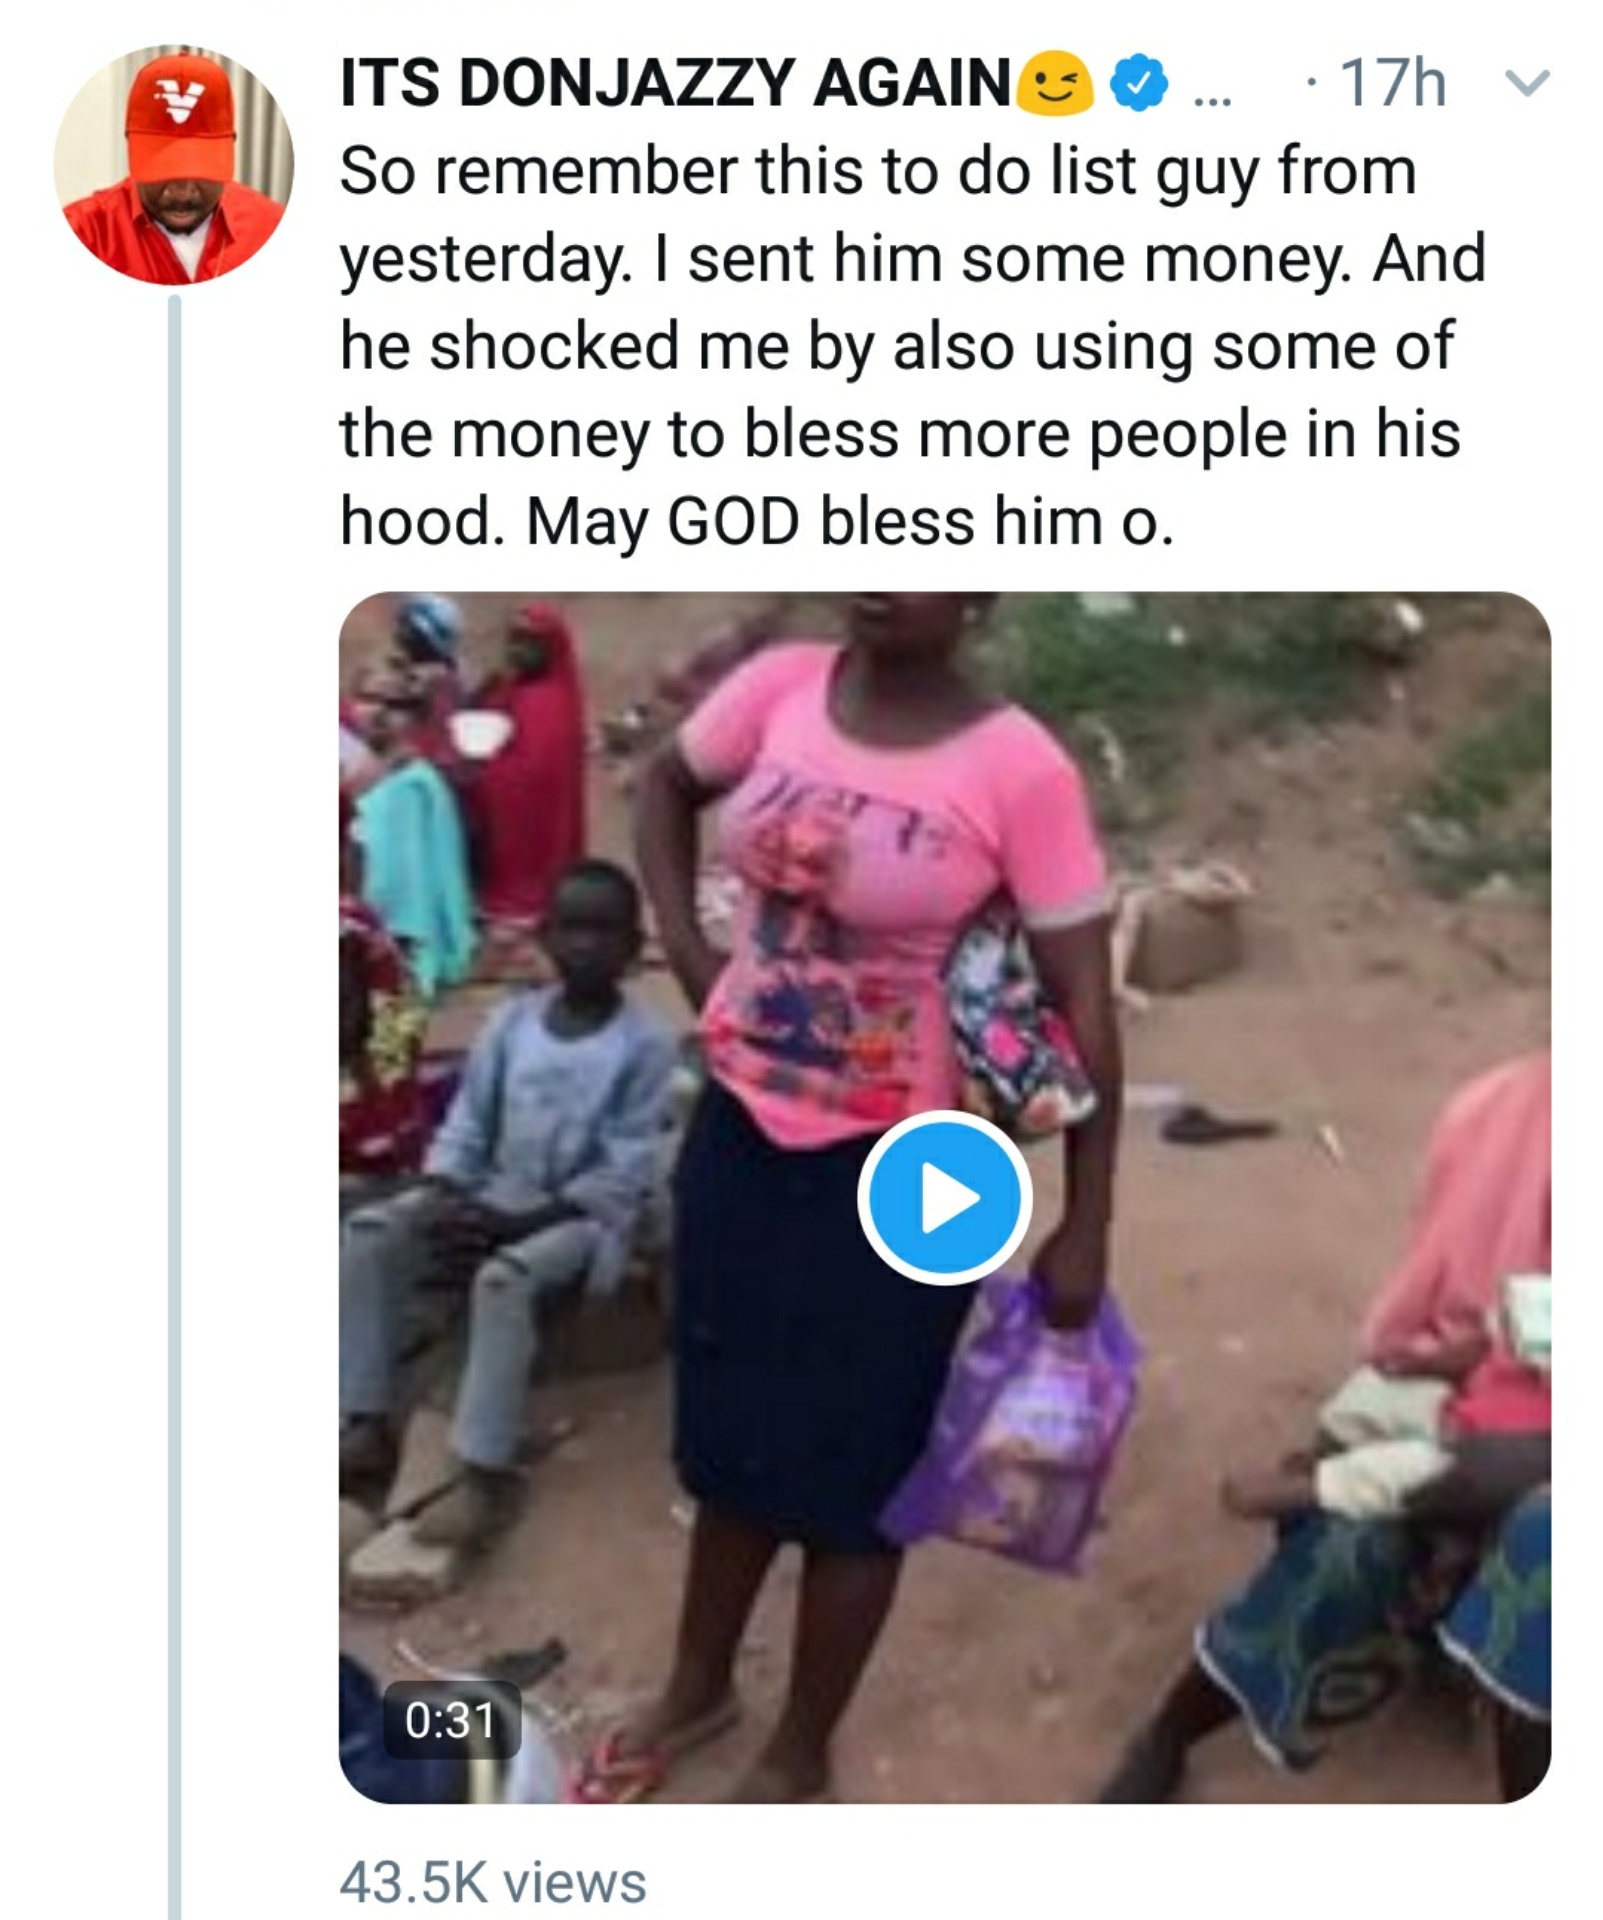This screenshot has width=1603, height=1920.
Task: Click the woman in pink in the video
Action: tap(880, 900)
